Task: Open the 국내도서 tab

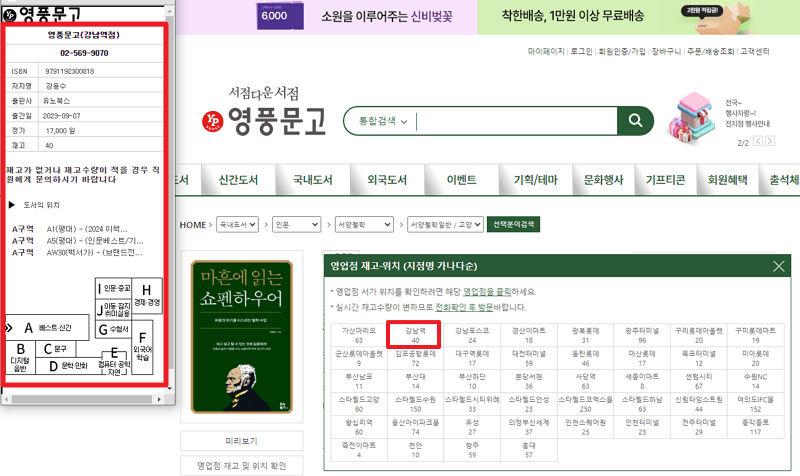Action: coord(313,180)
